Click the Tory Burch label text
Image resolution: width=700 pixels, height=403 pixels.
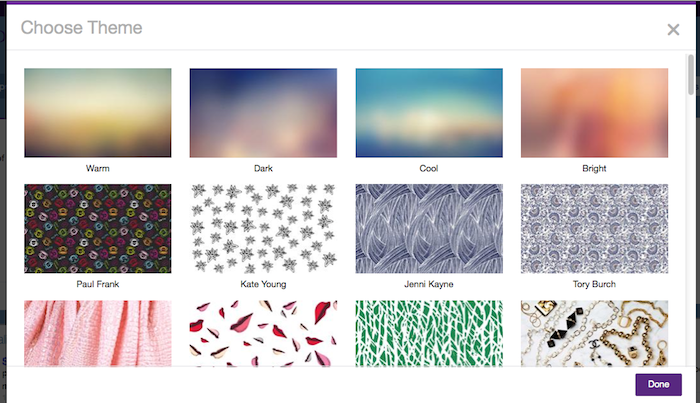coord(595,284)
